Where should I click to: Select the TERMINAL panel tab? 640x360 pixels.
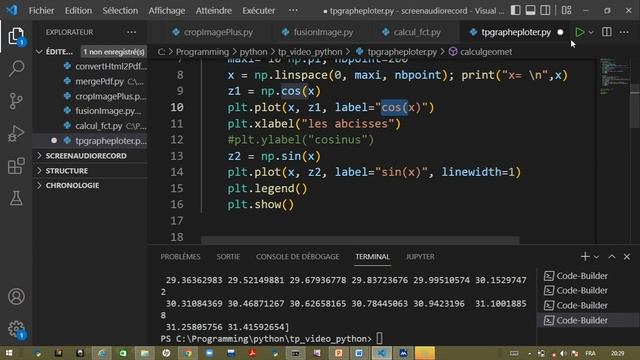coord(372,257)
